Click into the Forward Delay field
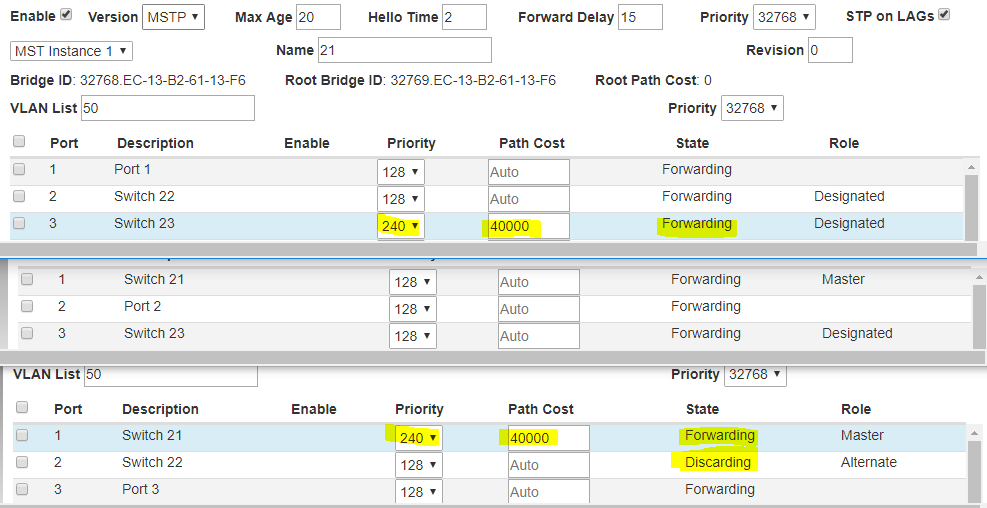Image resolution: width=987 pixels, height=508 pixels. (x=640, y=17)
